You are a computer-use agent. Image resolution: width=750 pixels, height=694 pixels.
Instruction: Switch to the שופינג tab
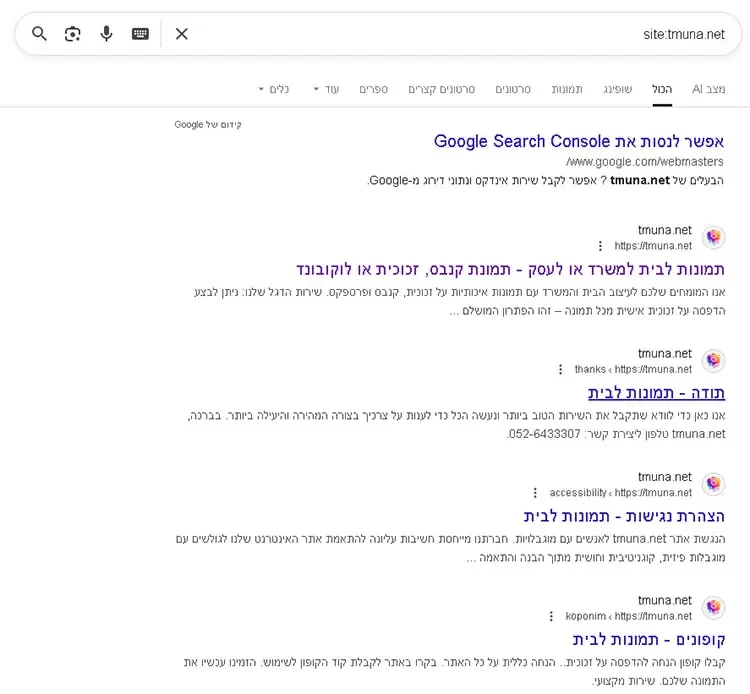(618, 89)
